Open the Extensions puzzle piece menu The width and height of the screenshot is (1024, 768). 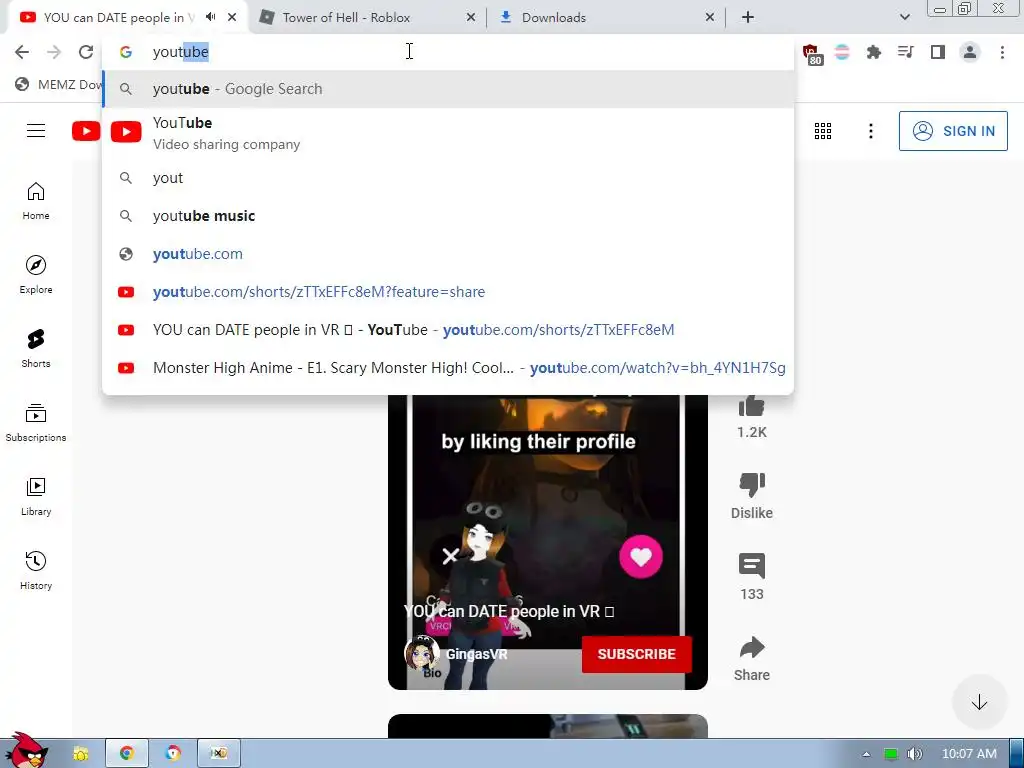[x=873, y=52]
